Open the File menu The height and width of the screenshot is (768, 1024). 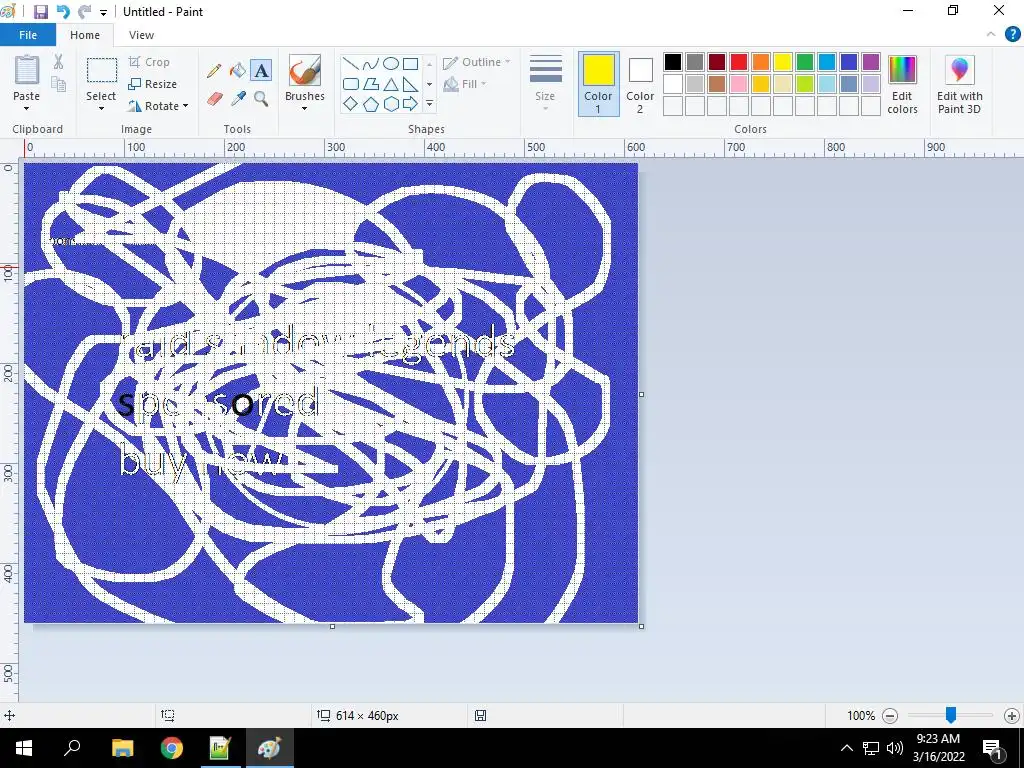click(x=27, y=35)
